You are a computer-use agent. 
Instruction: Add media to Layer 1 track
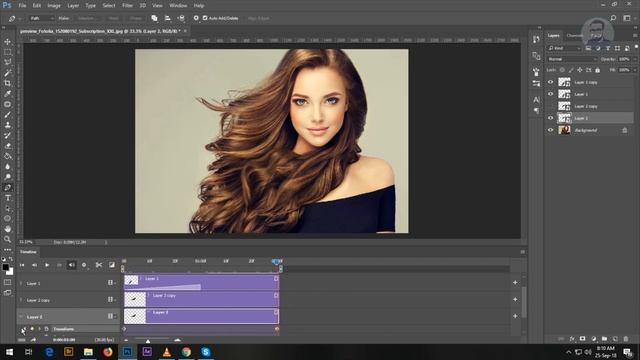[515, 282]
